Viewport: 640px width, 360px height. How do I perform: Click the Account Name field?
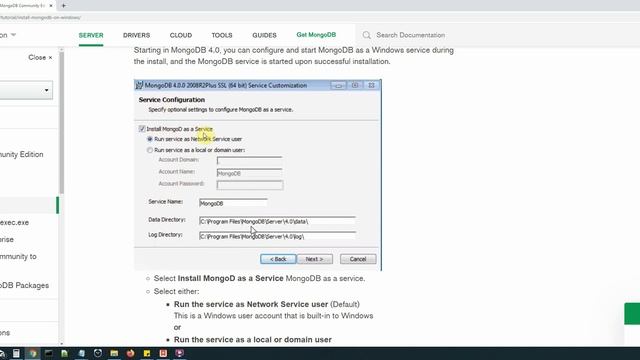[x=249, y=173]
